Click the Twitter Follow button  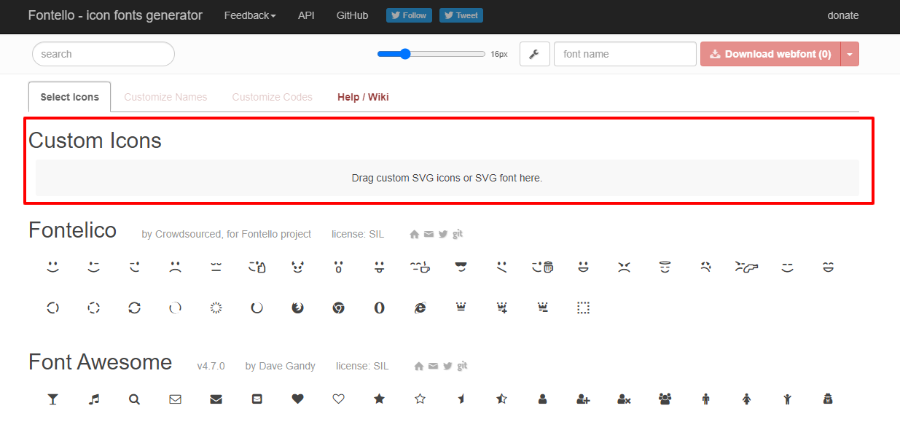click(409, 16)
